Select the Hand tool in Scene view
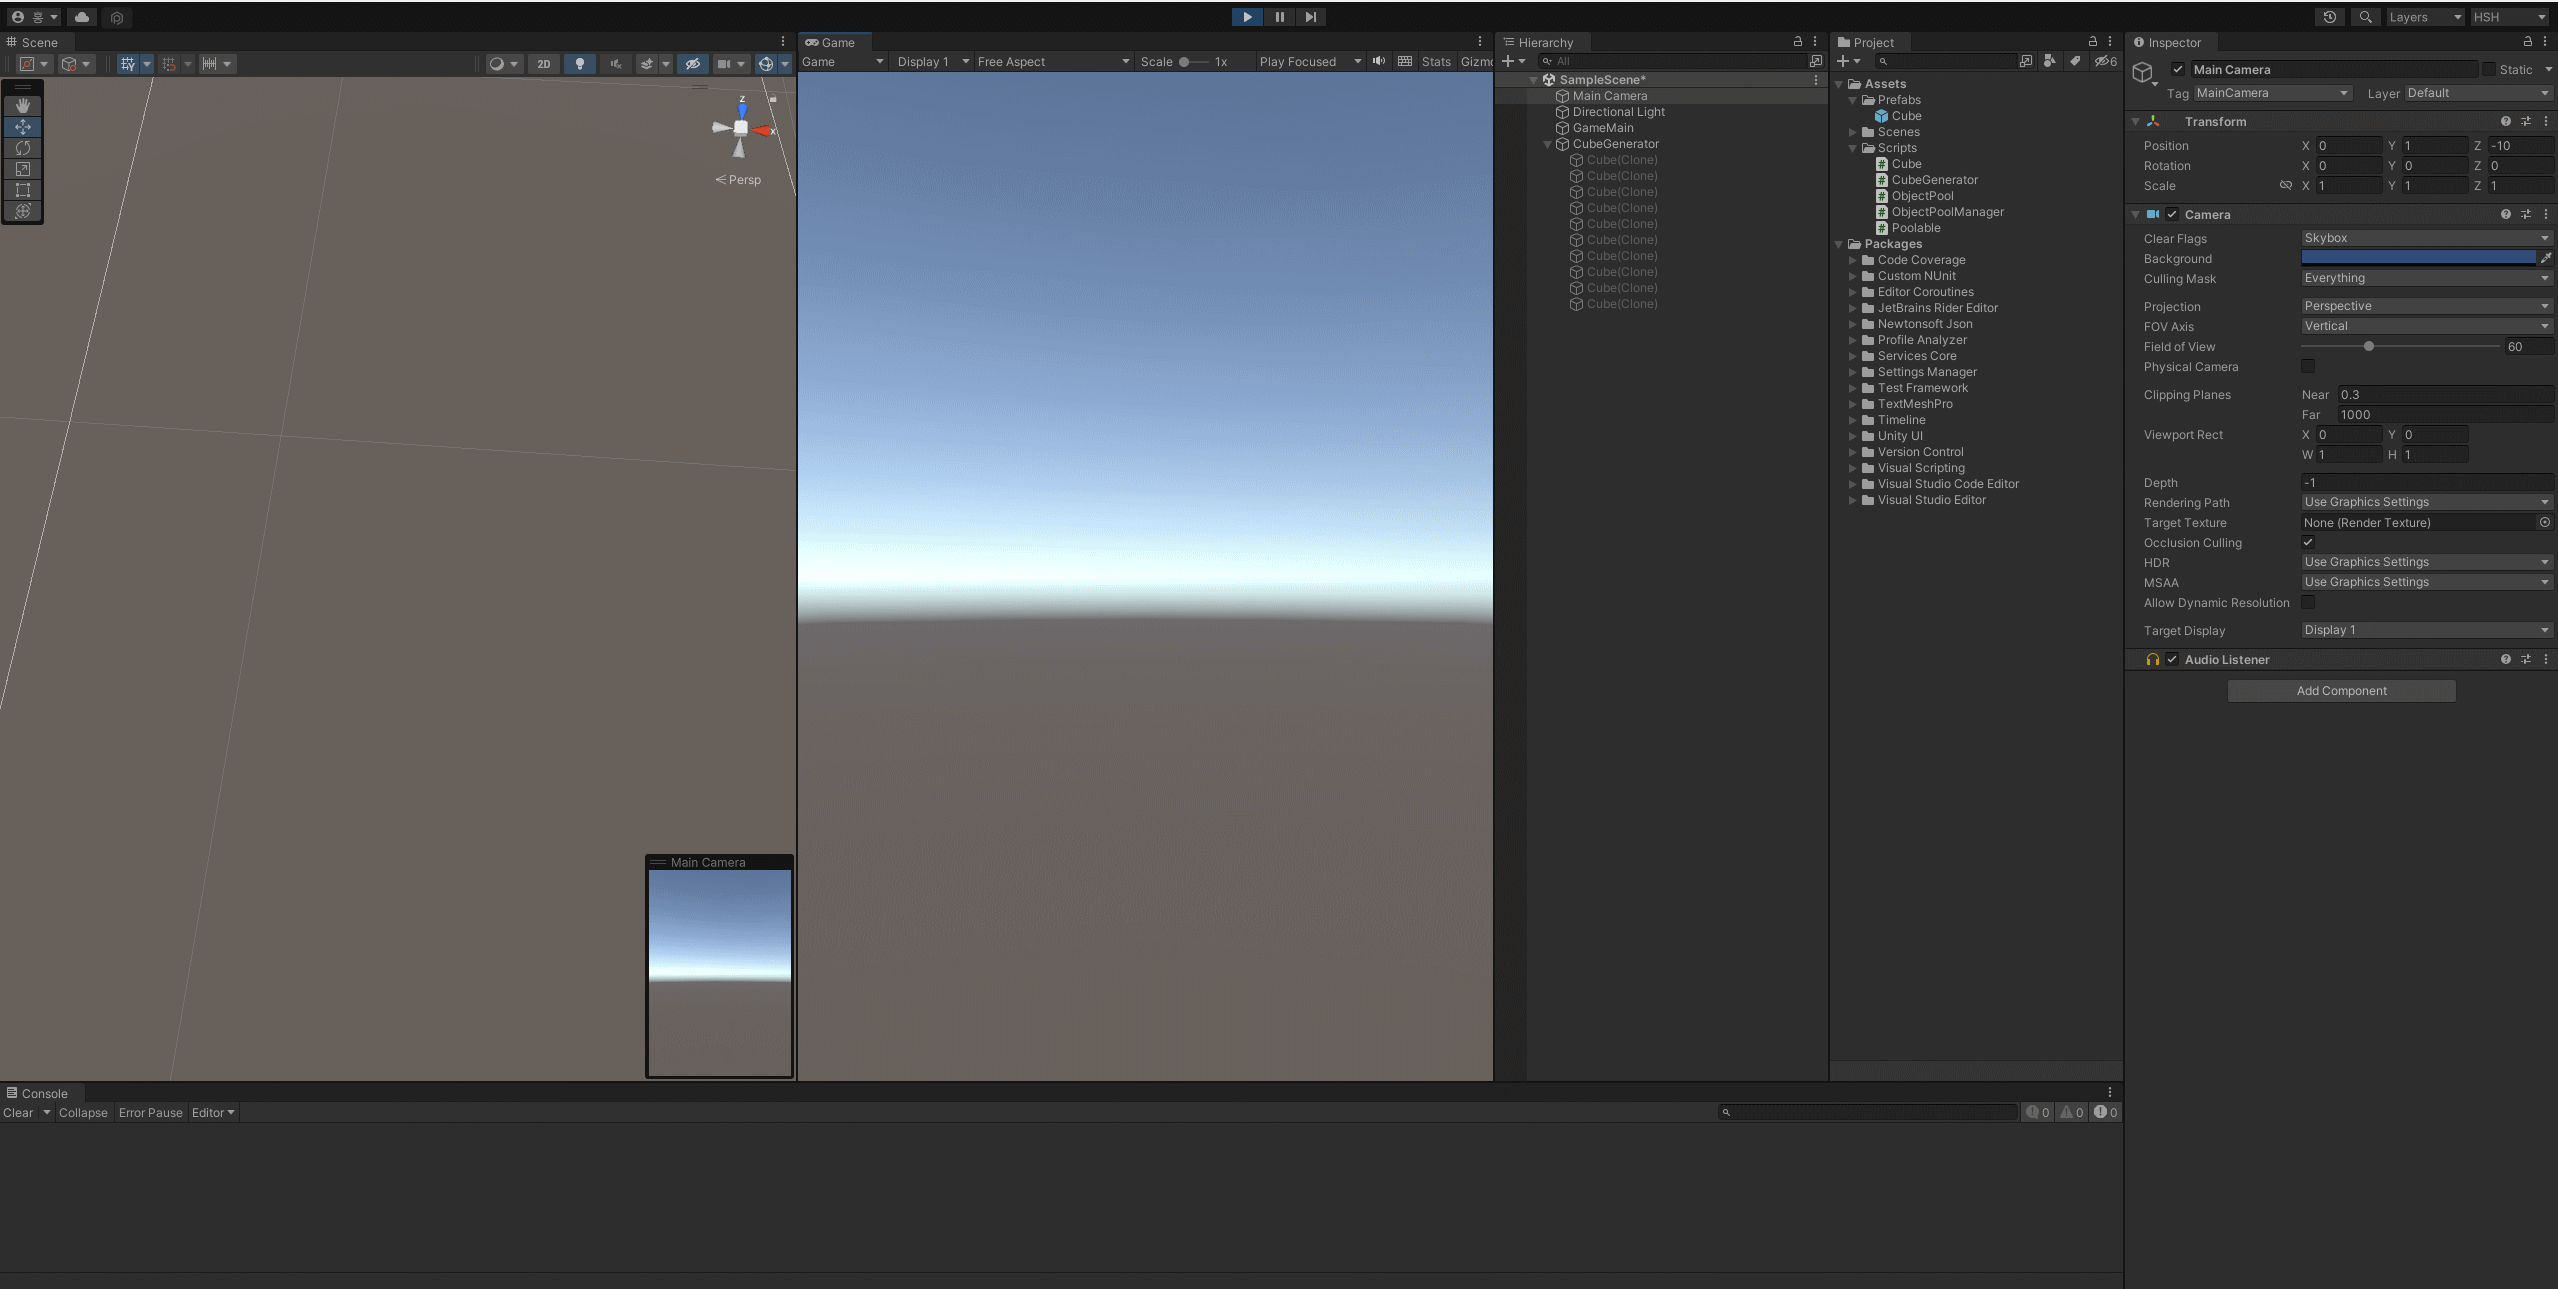Screen dimensions: 2558x1289 23,105
